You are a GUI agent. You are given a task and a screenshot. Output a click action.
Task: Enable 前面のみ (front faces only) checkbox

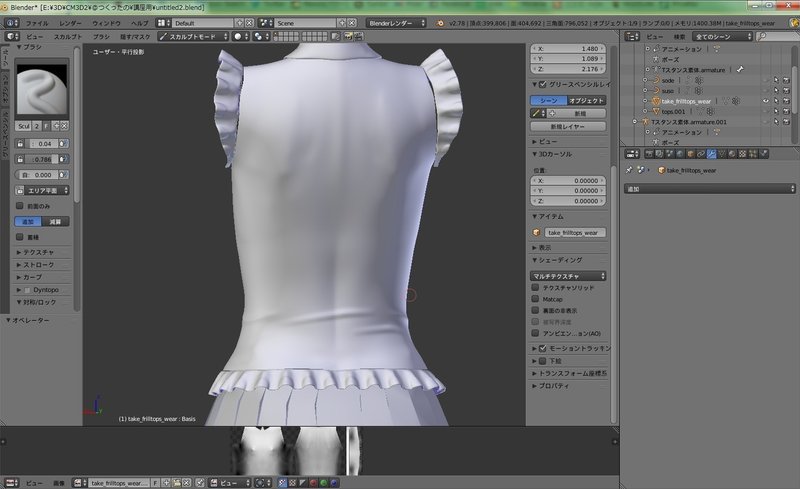19,206
